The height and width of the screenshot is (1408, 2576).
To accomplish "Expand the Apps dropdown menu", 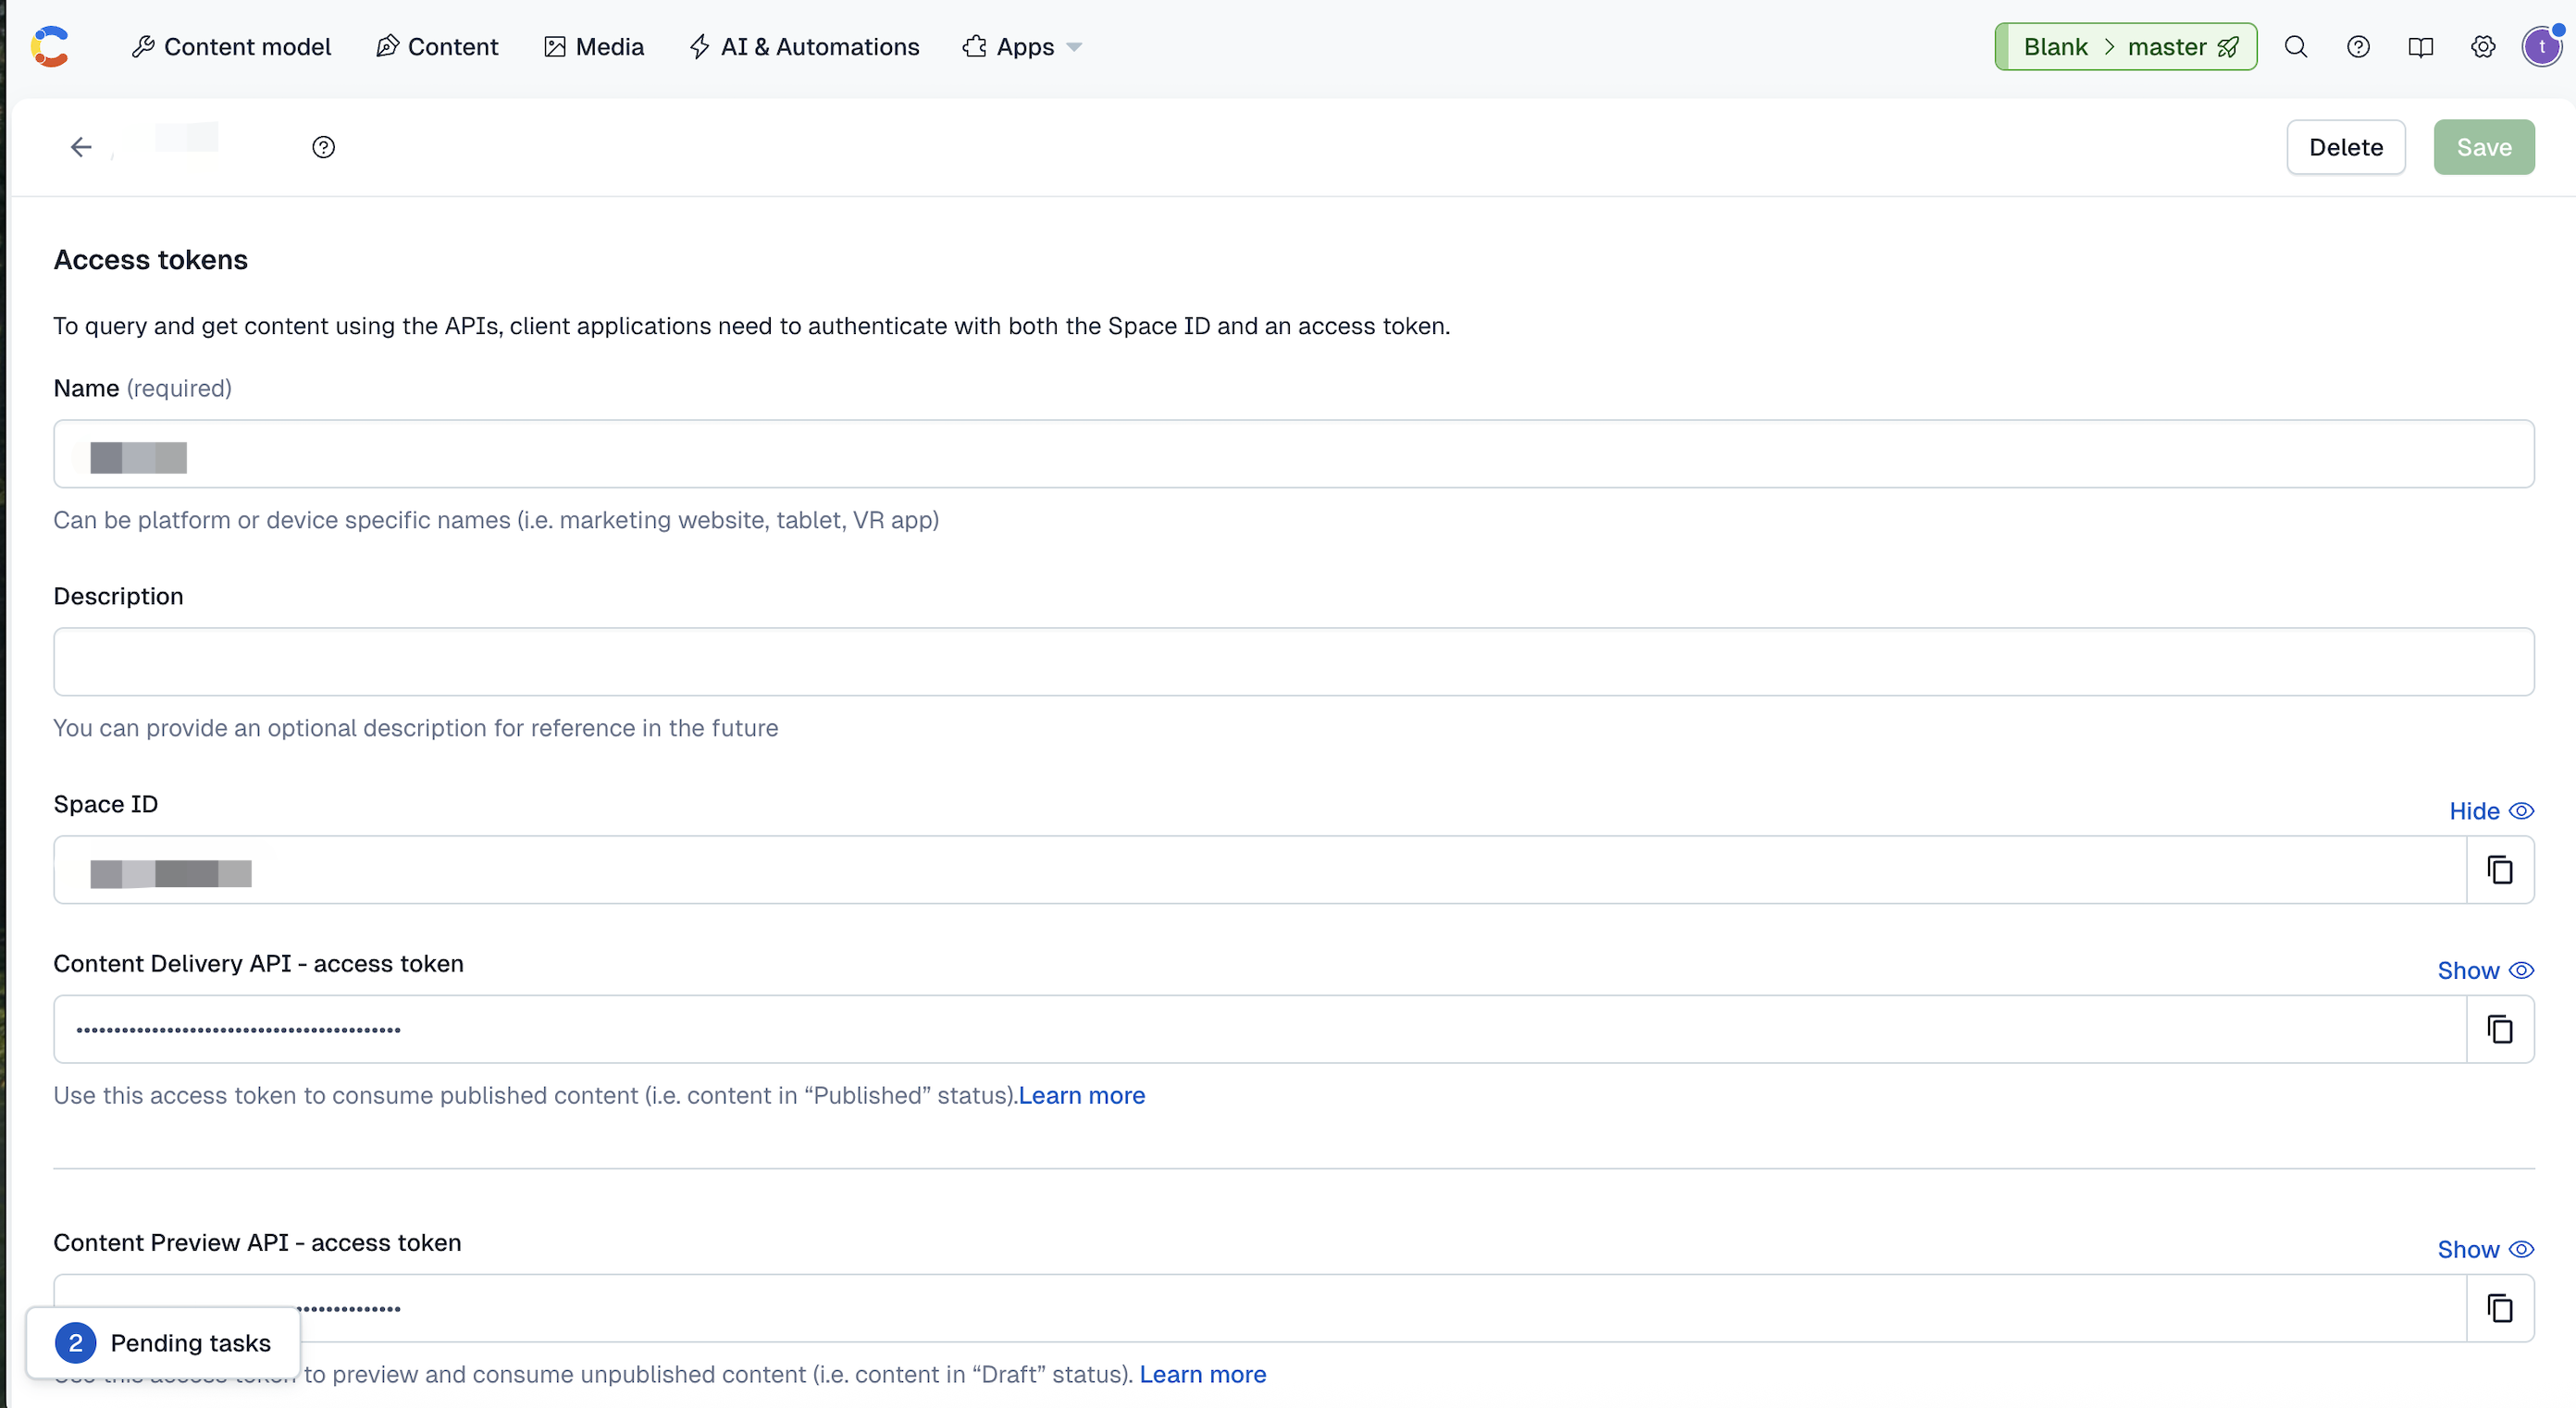I will click(1023, 47).
